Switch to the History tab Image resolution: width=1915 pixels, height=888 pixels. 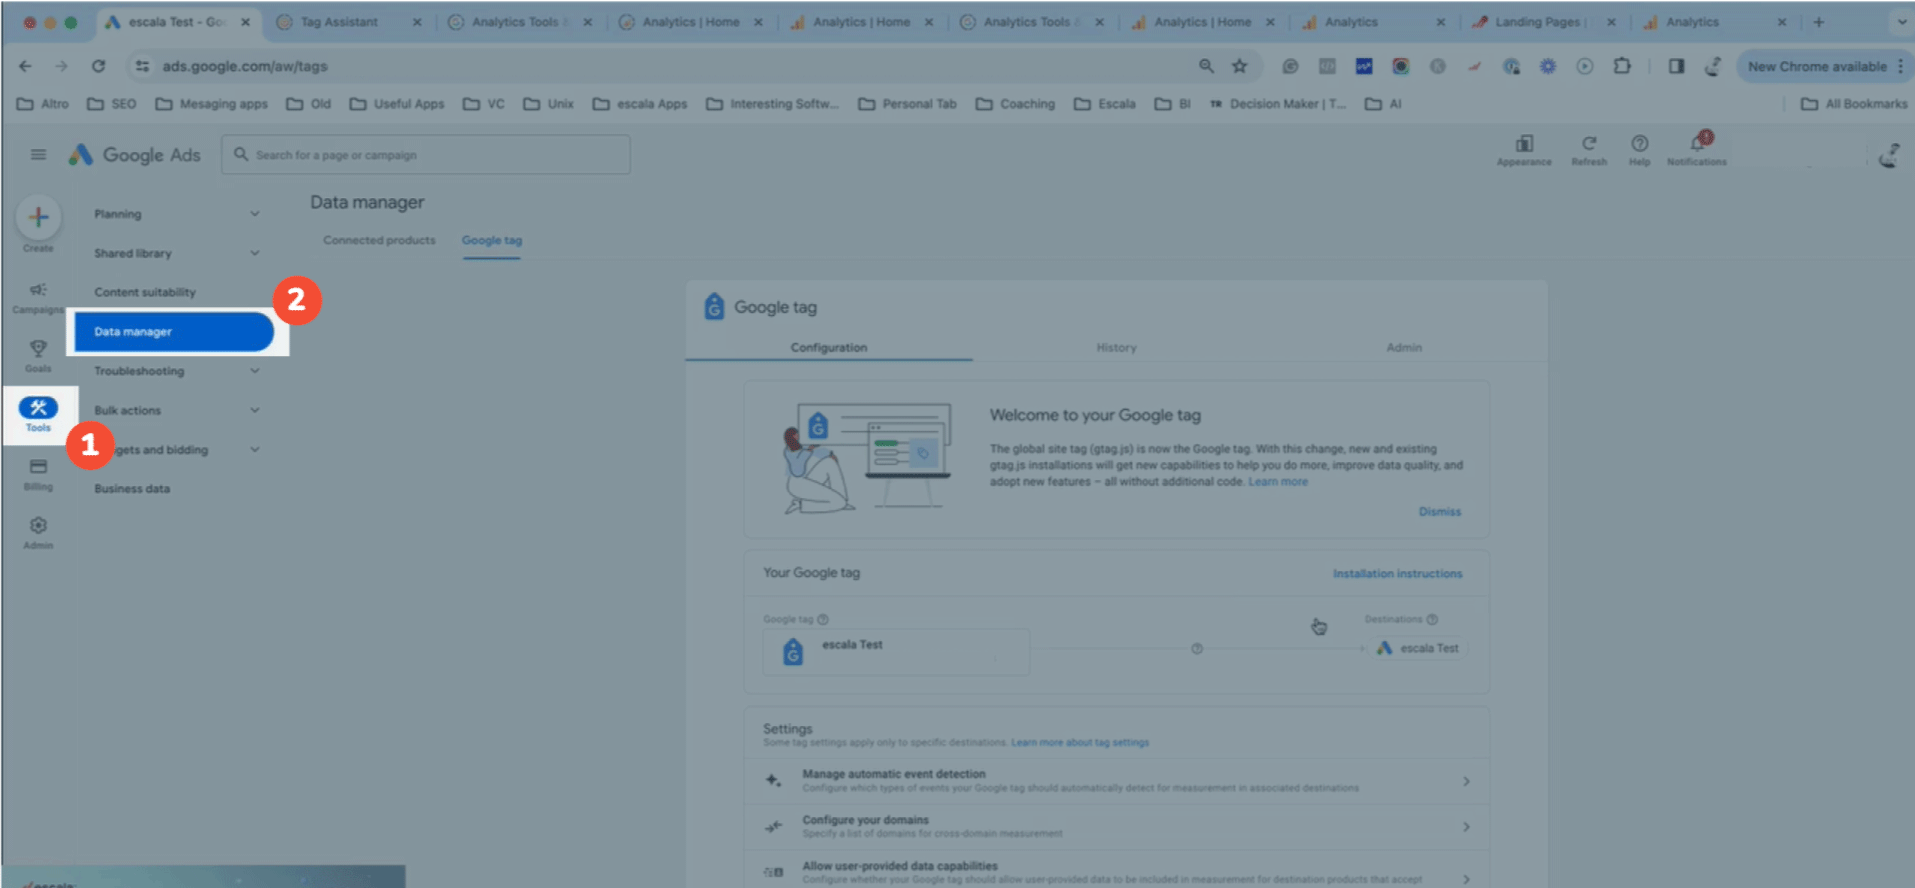pos(1116,348)
